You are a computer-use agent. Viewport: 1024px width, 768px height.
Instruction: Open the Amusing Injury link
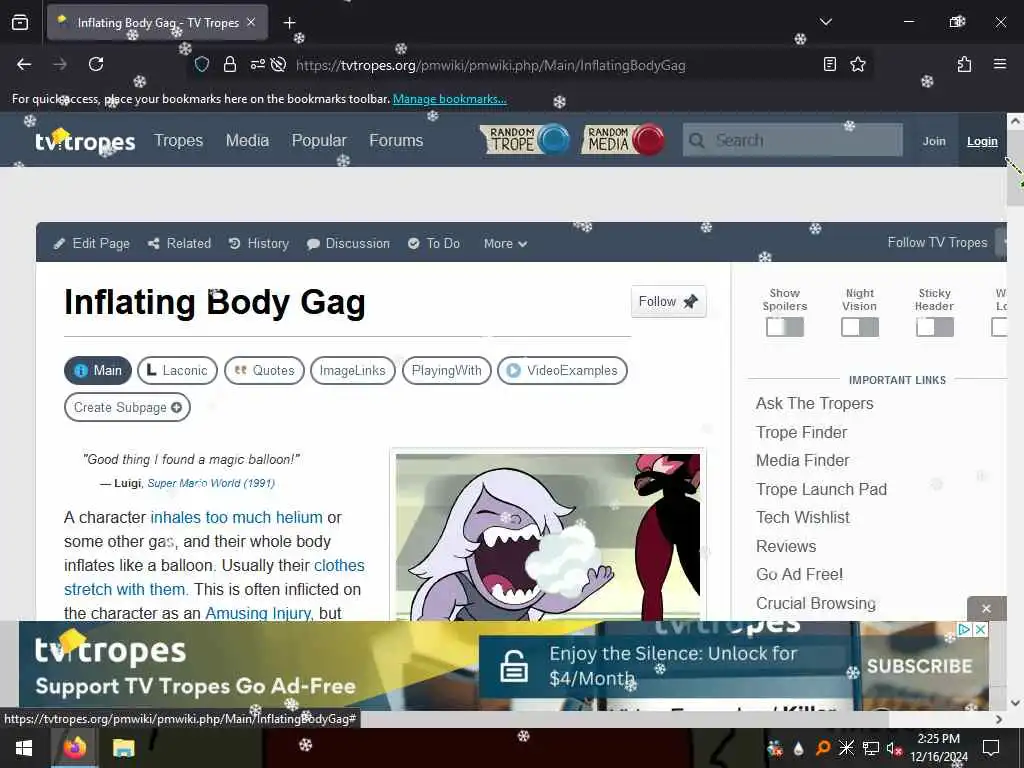(258, 613)
